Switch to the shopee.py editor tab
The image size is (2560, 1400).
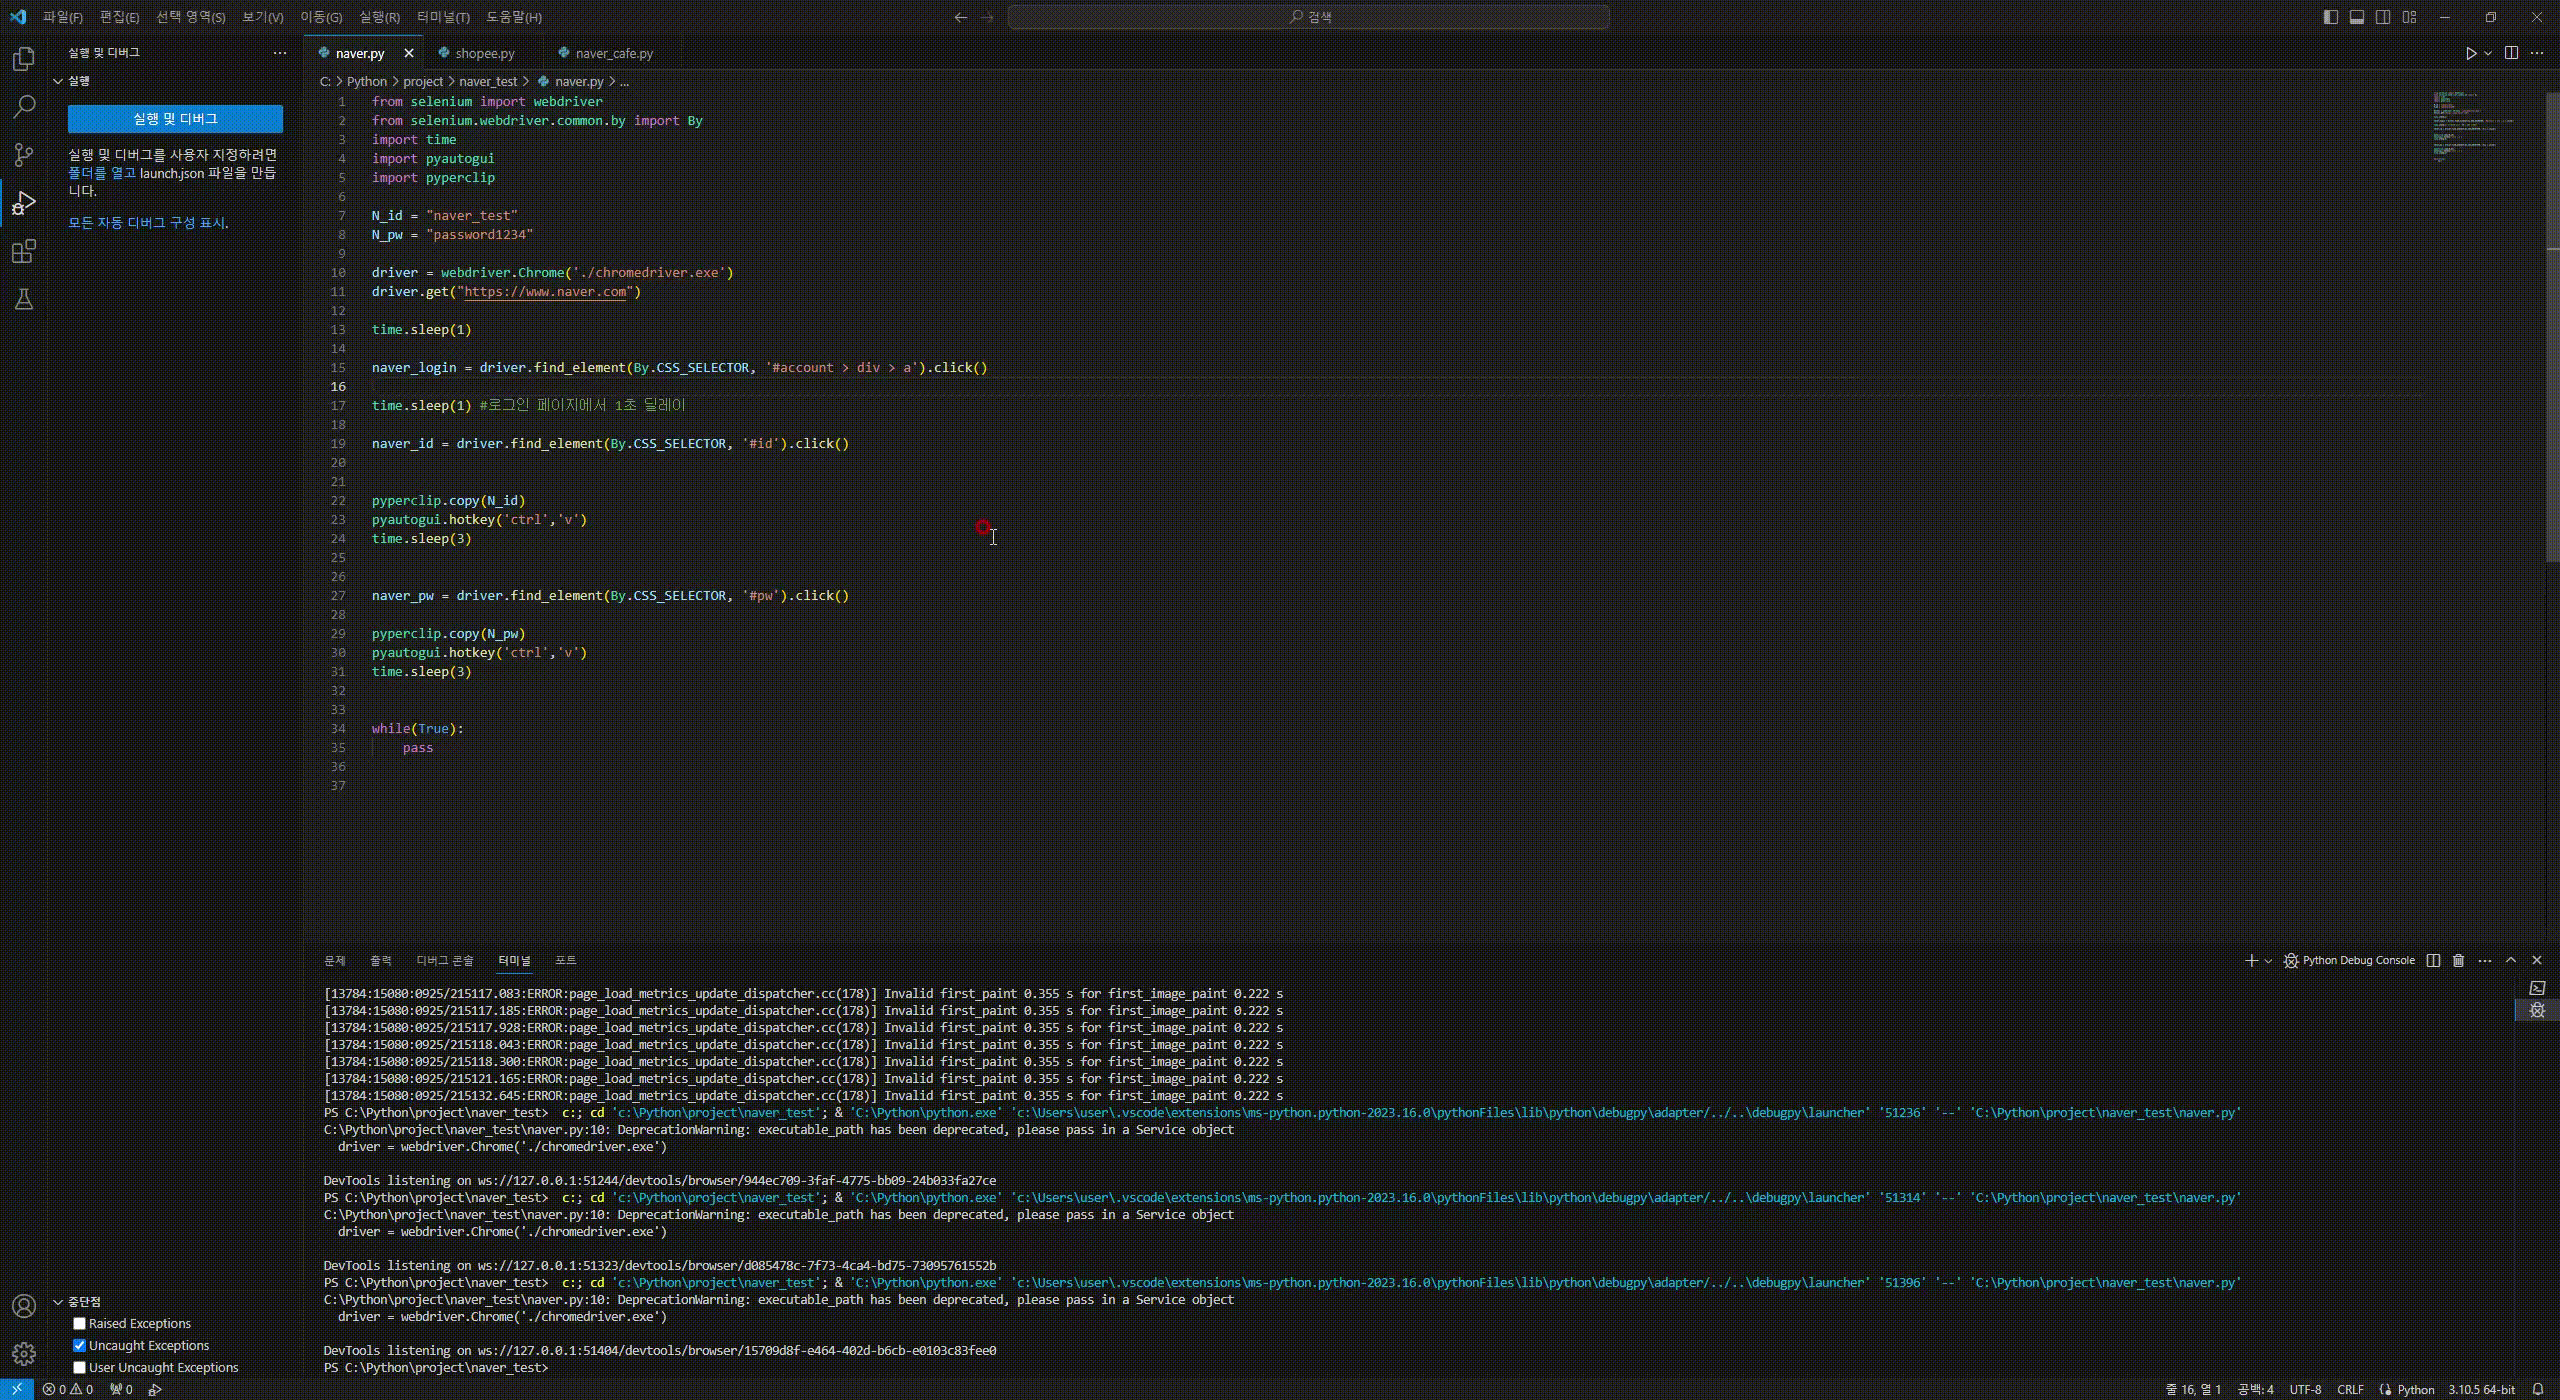pyautogui.click(x=484, y=53)
